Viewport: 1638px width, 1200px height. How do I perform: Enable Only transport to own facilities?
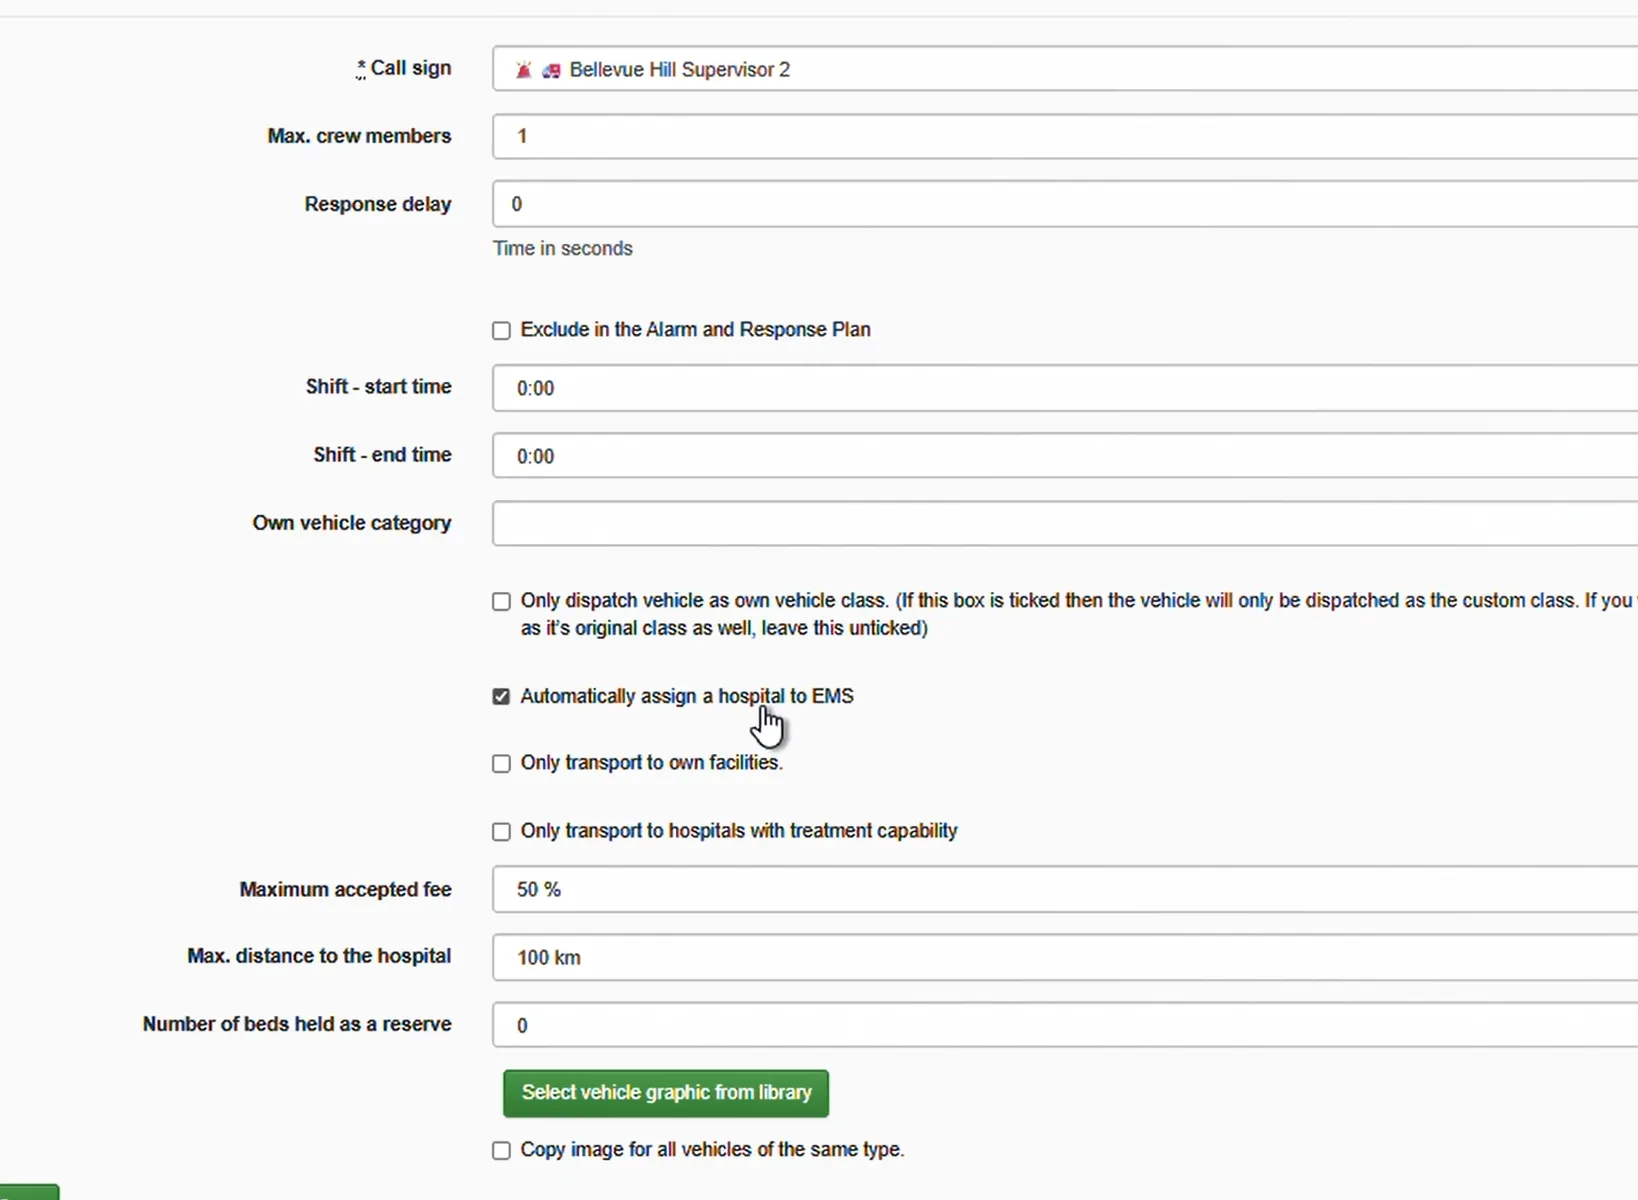coord(501,764)
